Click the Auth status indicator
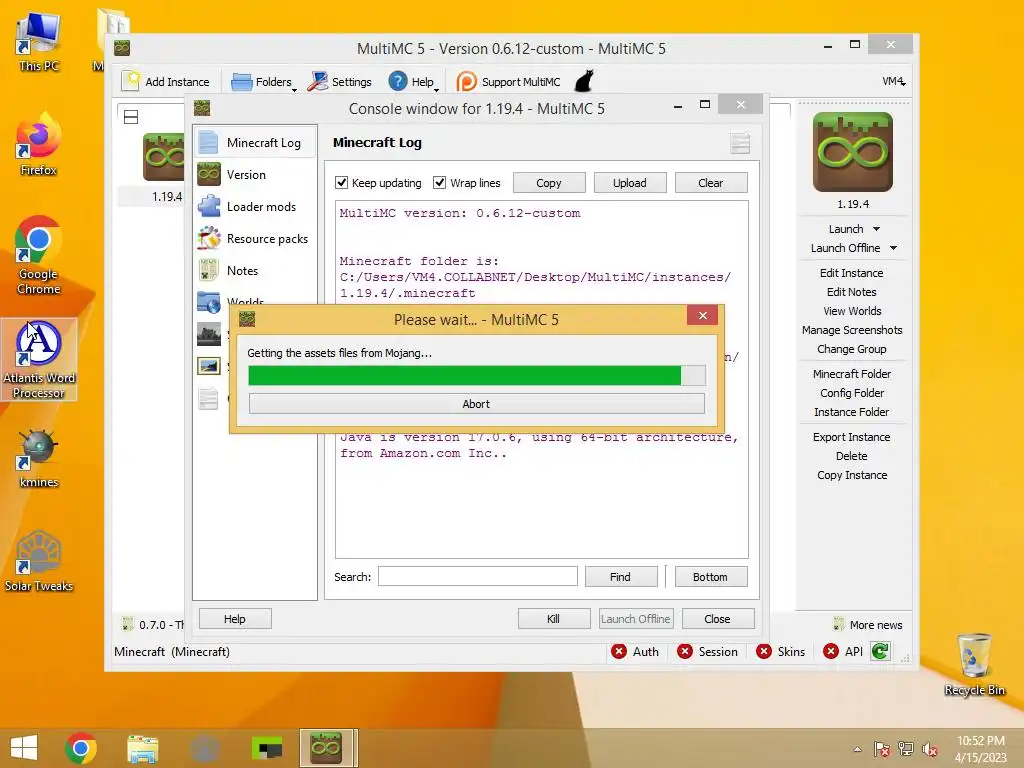Screen dimensions: 1024x768 [635, 651]
